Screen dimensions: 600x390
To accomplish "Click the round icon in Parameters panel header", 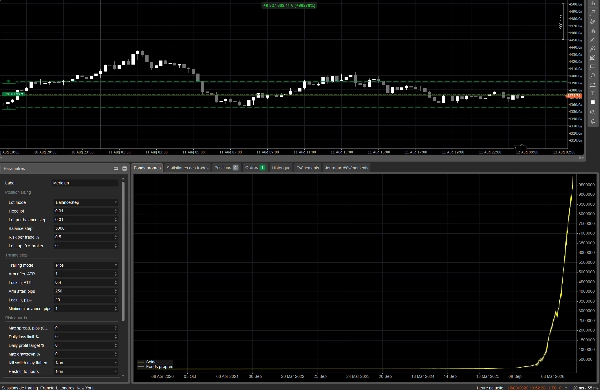I will (124, 168).
